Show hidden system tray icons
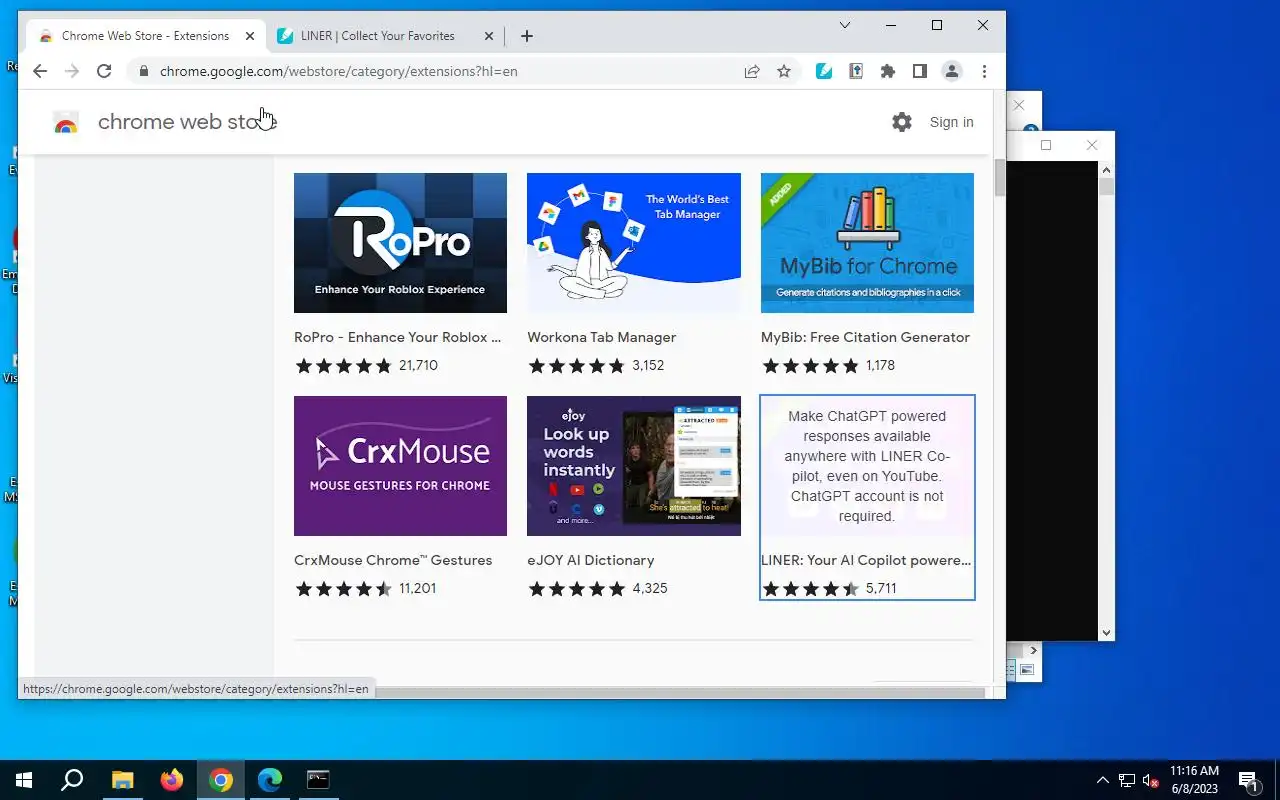This screenshot has height=800, width=1280. pyautogui.click(x=1103, y=780)
